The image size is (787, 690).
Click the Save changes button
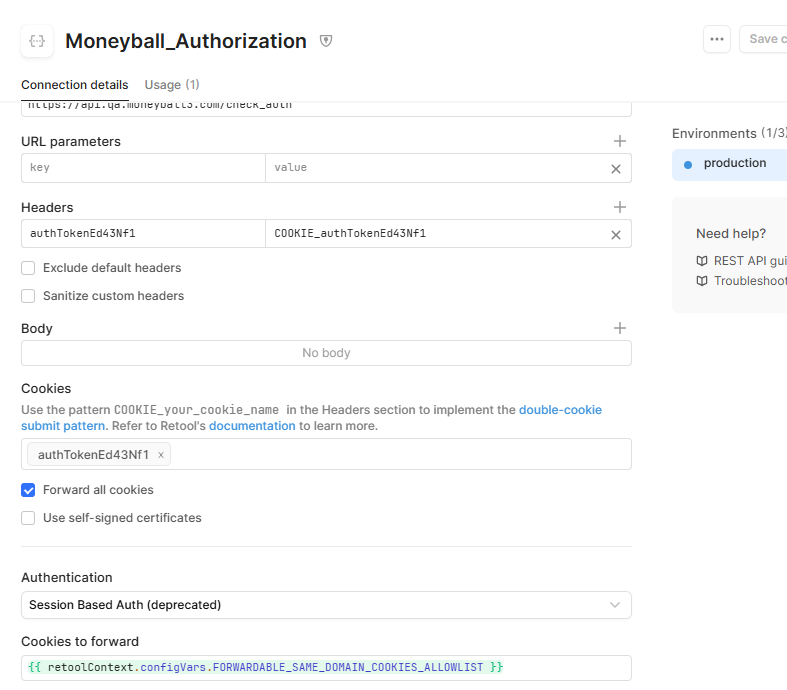(x=763, y=39)
